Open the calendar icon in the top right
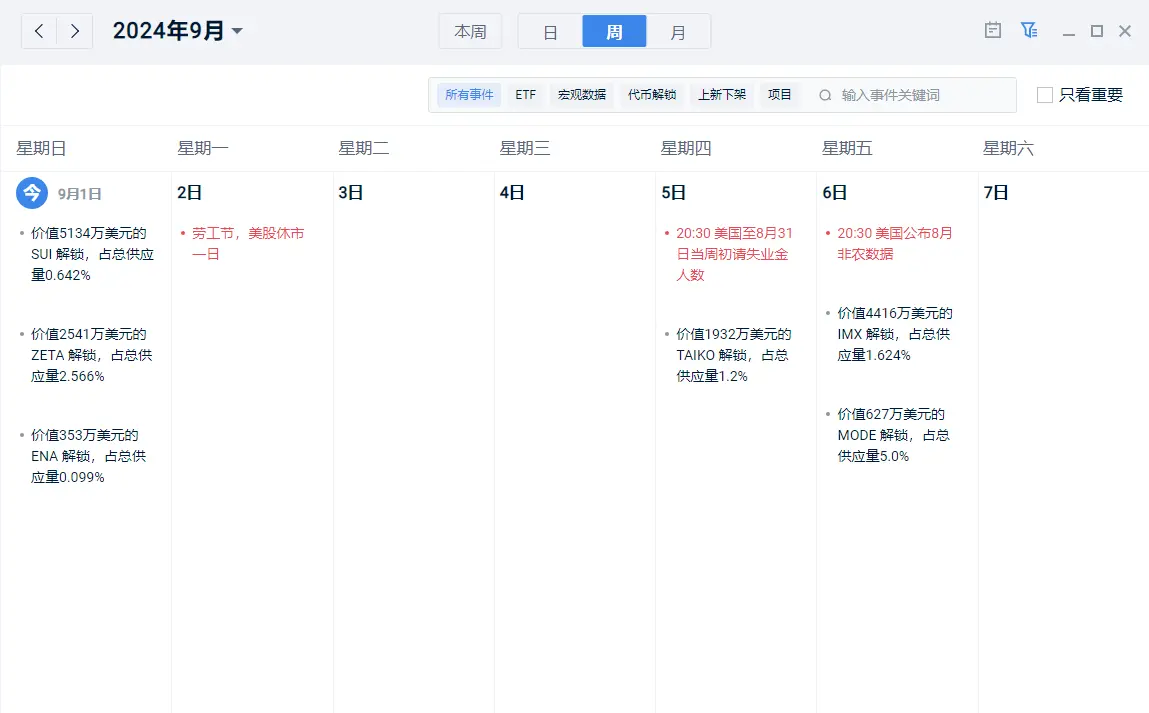Image resolution: width=1149 pixels, height=713 pixels. (993, 30)
